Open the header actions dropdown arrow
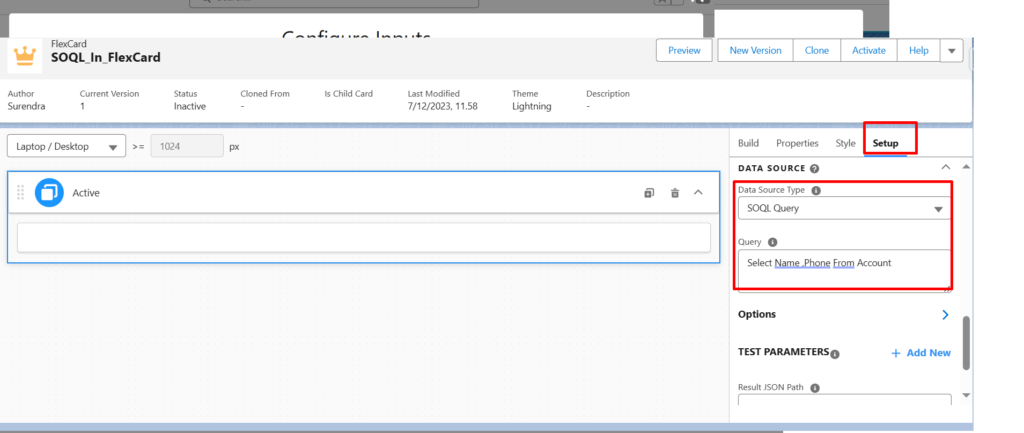Viewport: 1024px width, 433px height. (952, 51)
